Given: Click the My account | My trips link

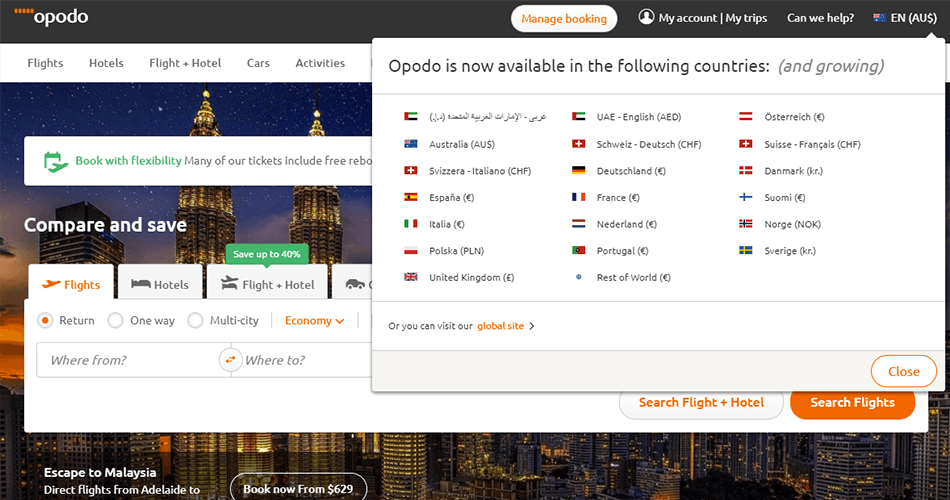Looking at the screenshot, I should click(x=712, y=18).
